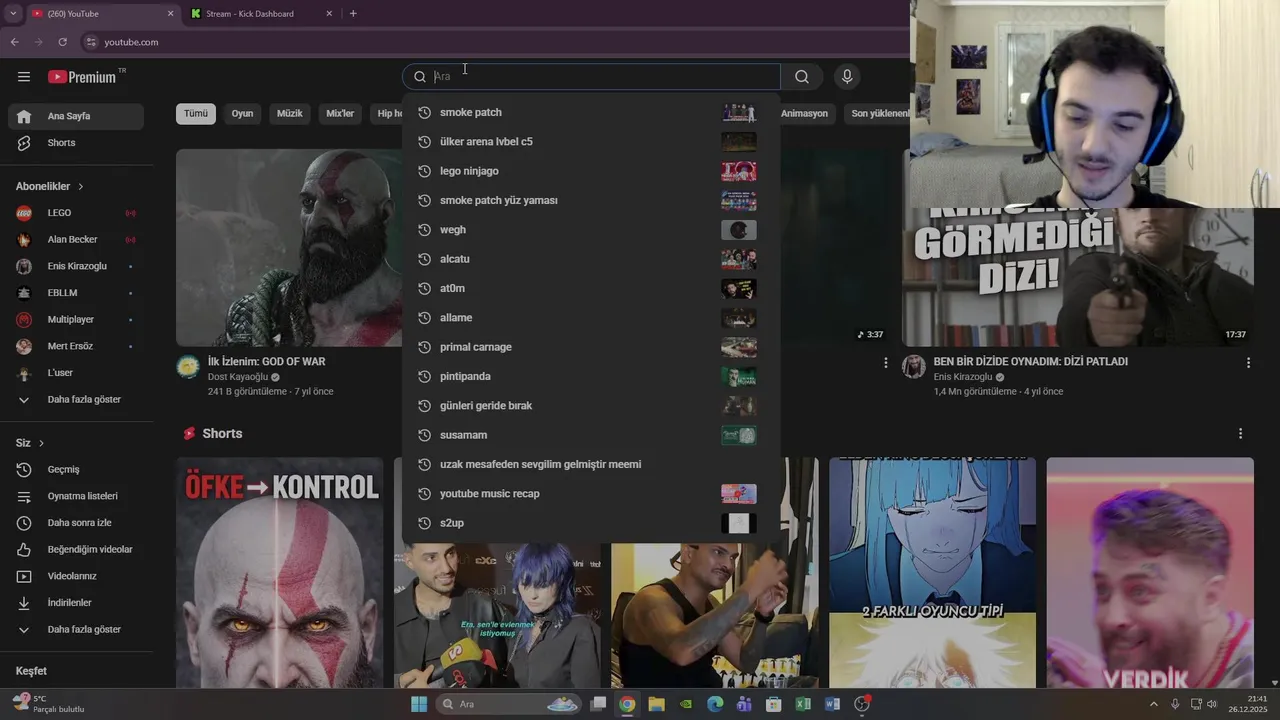Screen dimensions: 1280x720
Task: Click Windows taskbar search box
Action: [x=508, y=704]
